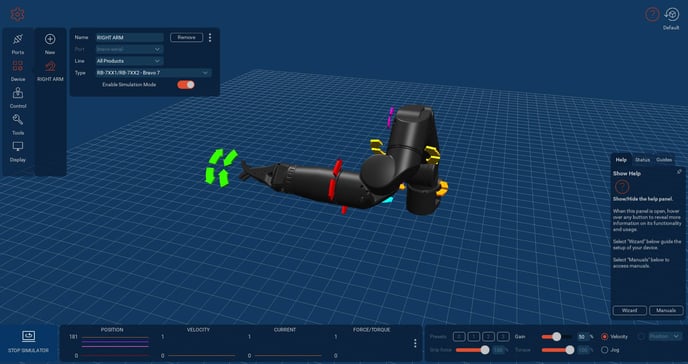Switch to the Status tab
This screenshot has height=364, width=688.
pyautogui.click(x=642, y=160)
